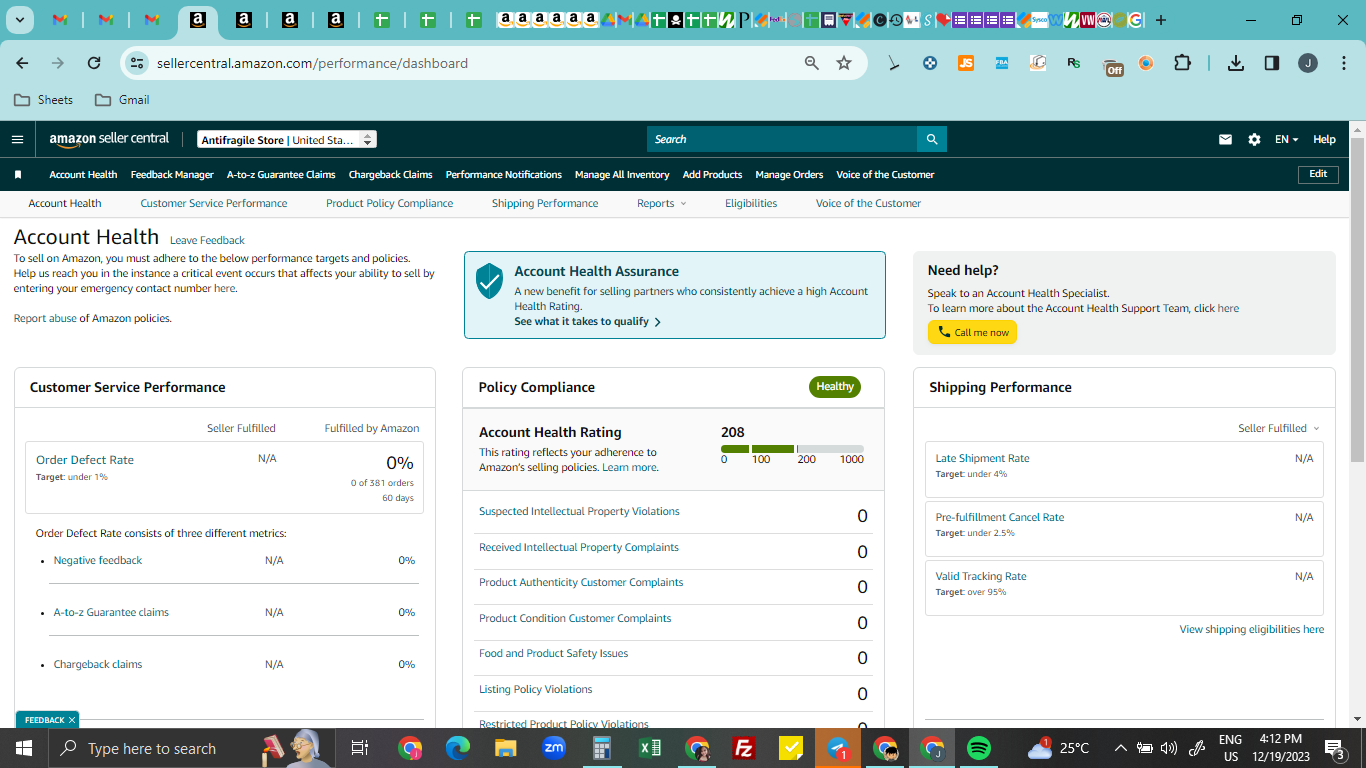The width and height of the screenshot is (1366, 768).
Task: Open Chargeback Claims in the top navigation
Action: [x=390, y=175]
